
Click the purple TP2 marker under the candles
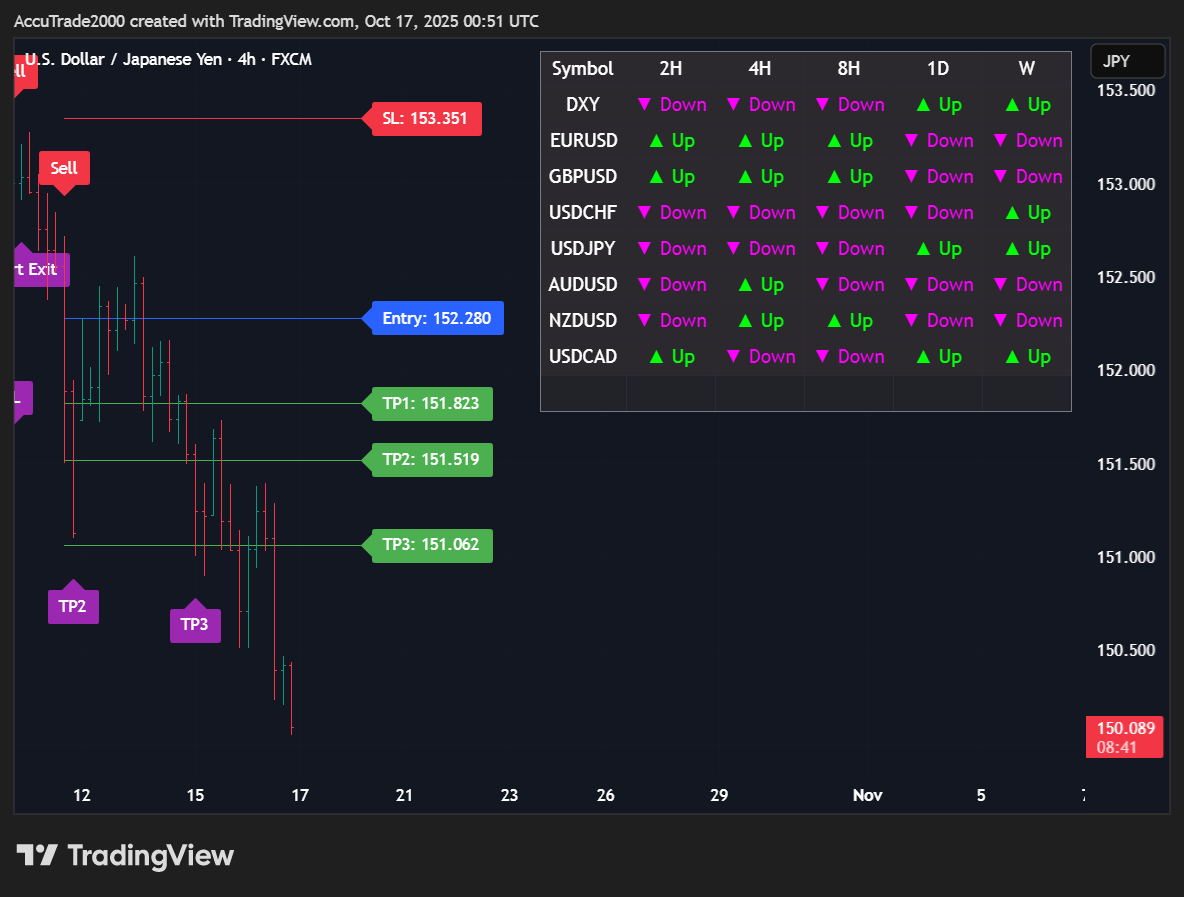pos(73,606)
